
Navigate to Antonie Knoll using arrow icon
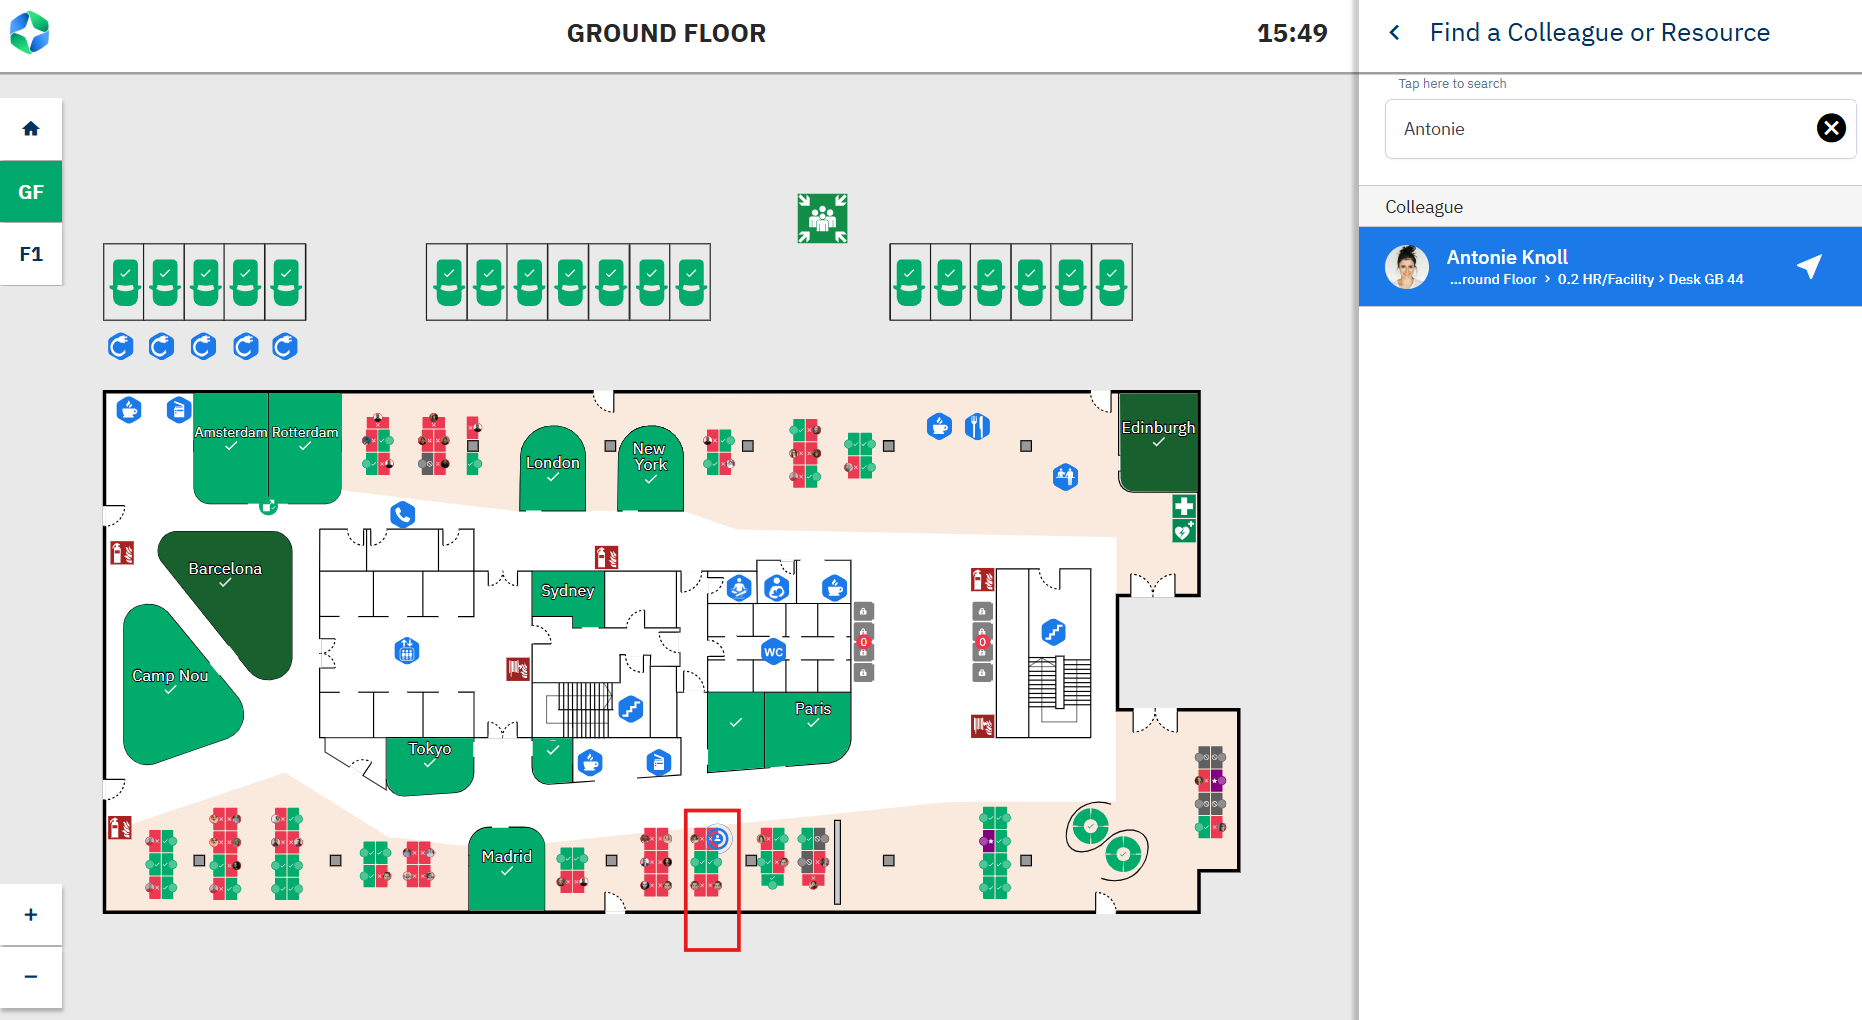pos(1809,266)
